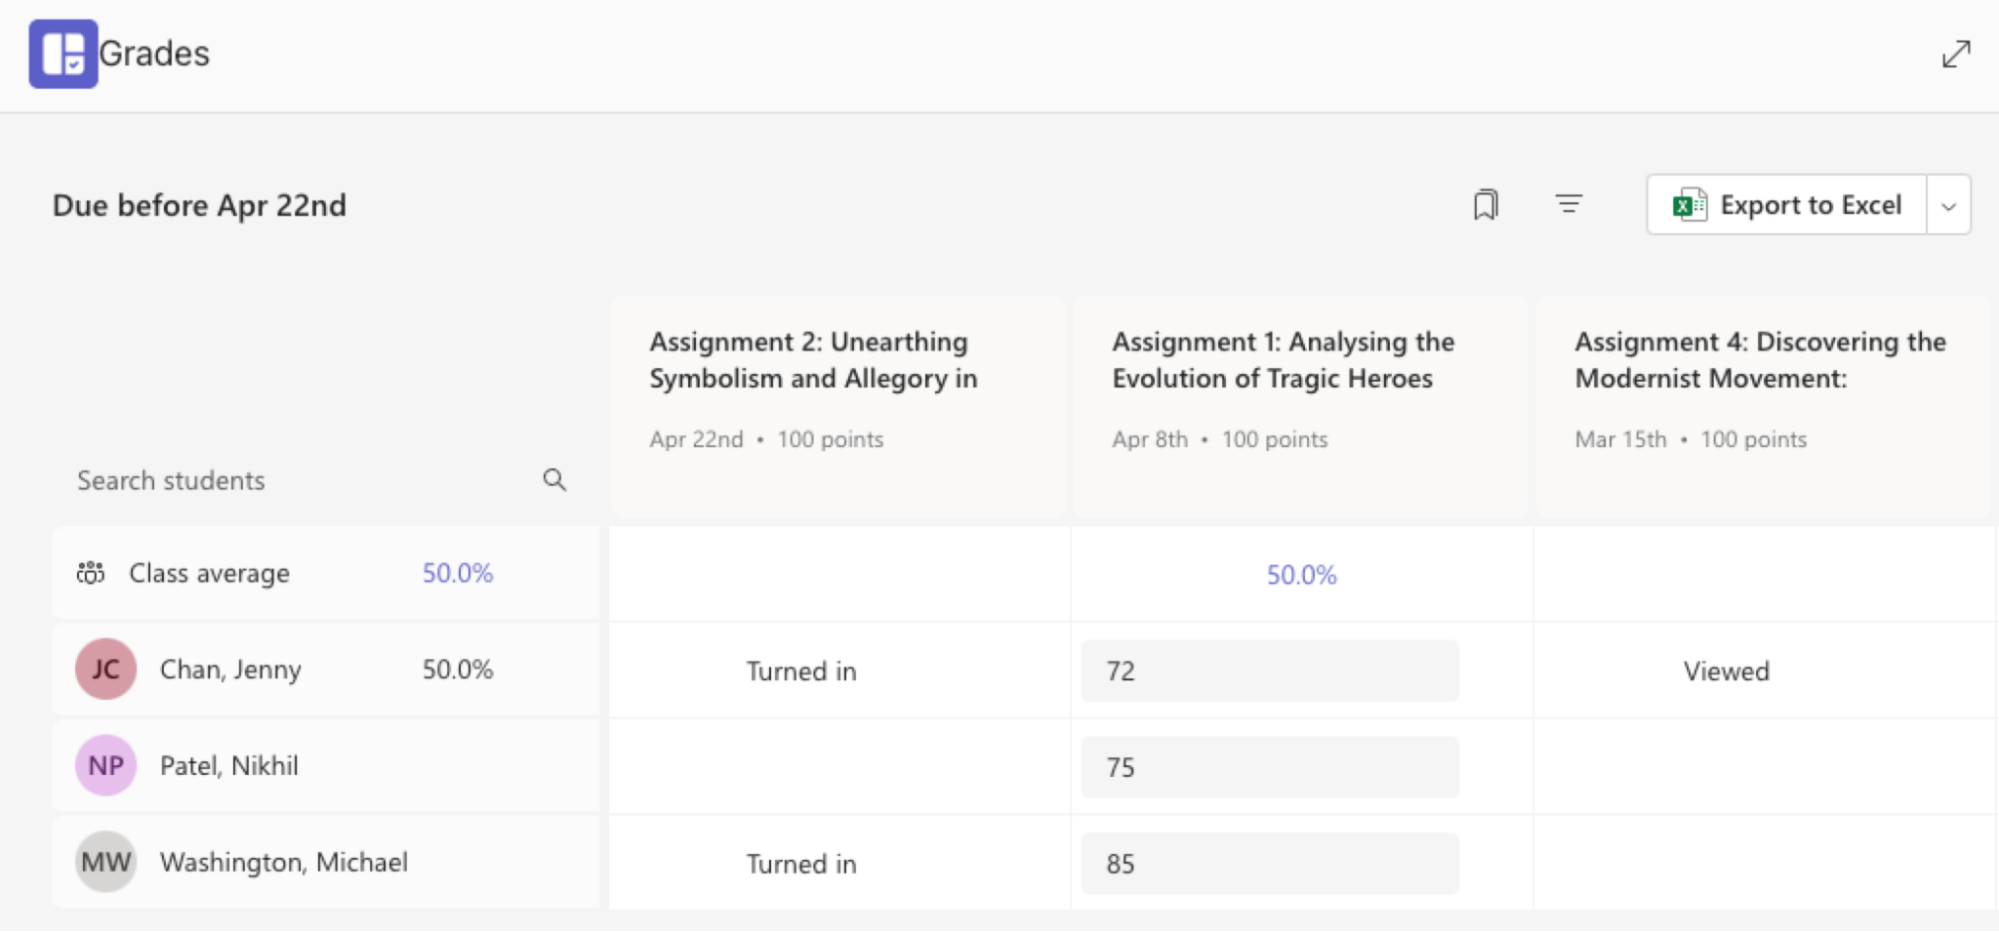
Task: Click the Search students field
Action: (x=250, y=480)
